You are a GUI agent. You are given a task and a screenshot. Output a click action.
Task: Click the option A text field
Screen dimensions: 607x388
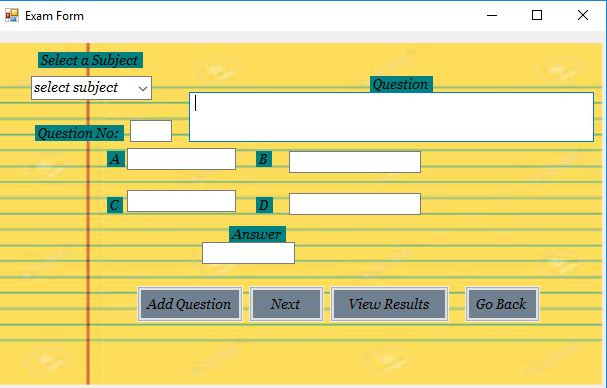click(x=182, y=159)
